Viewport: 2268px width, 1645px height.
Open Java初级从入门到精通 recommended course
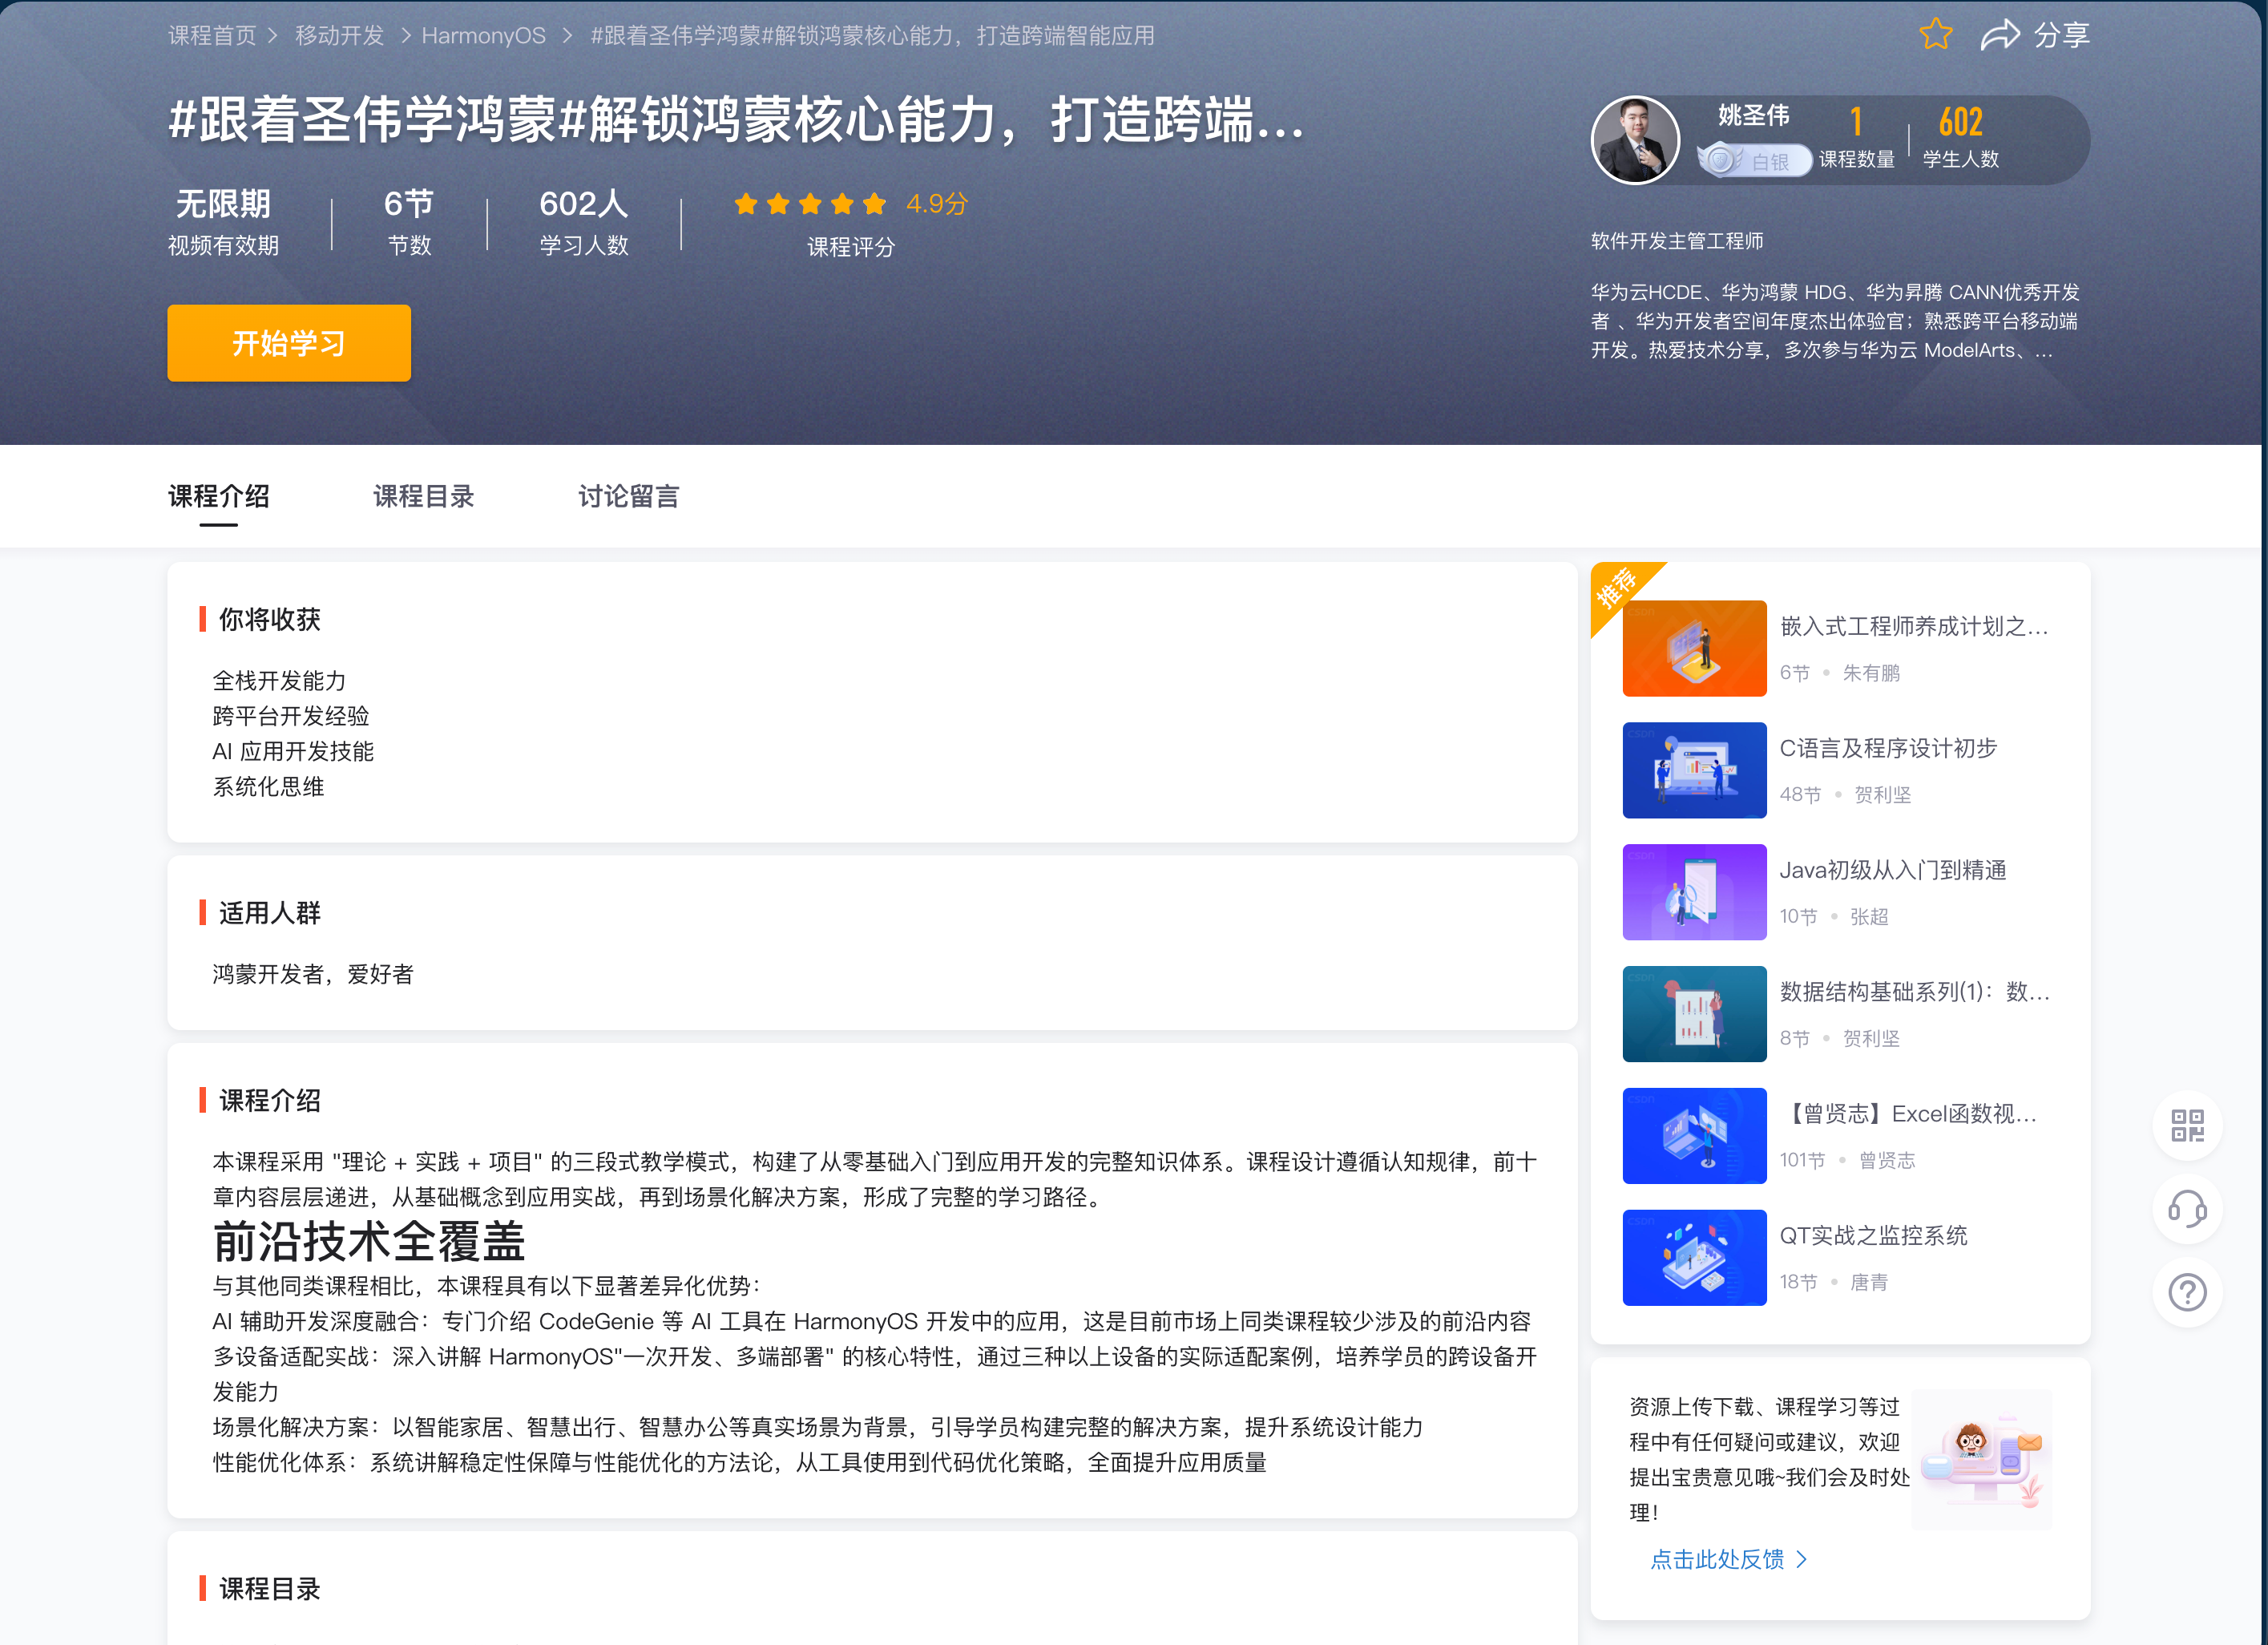pyautogui.click(x=1892, y=870)
